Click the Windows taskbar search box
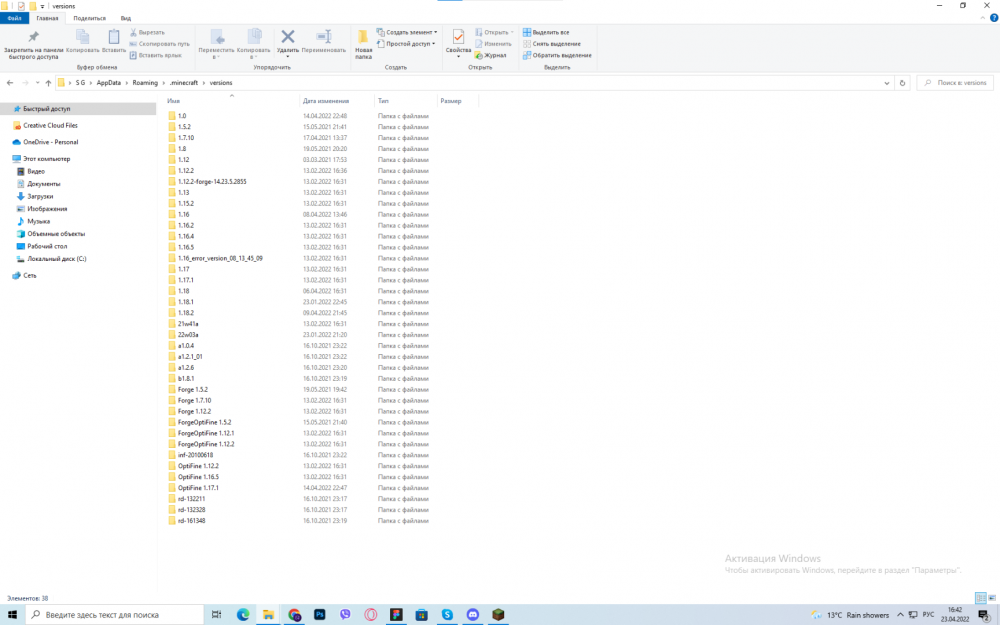This screenshot has height=625, width=1000. pos(115,614)
